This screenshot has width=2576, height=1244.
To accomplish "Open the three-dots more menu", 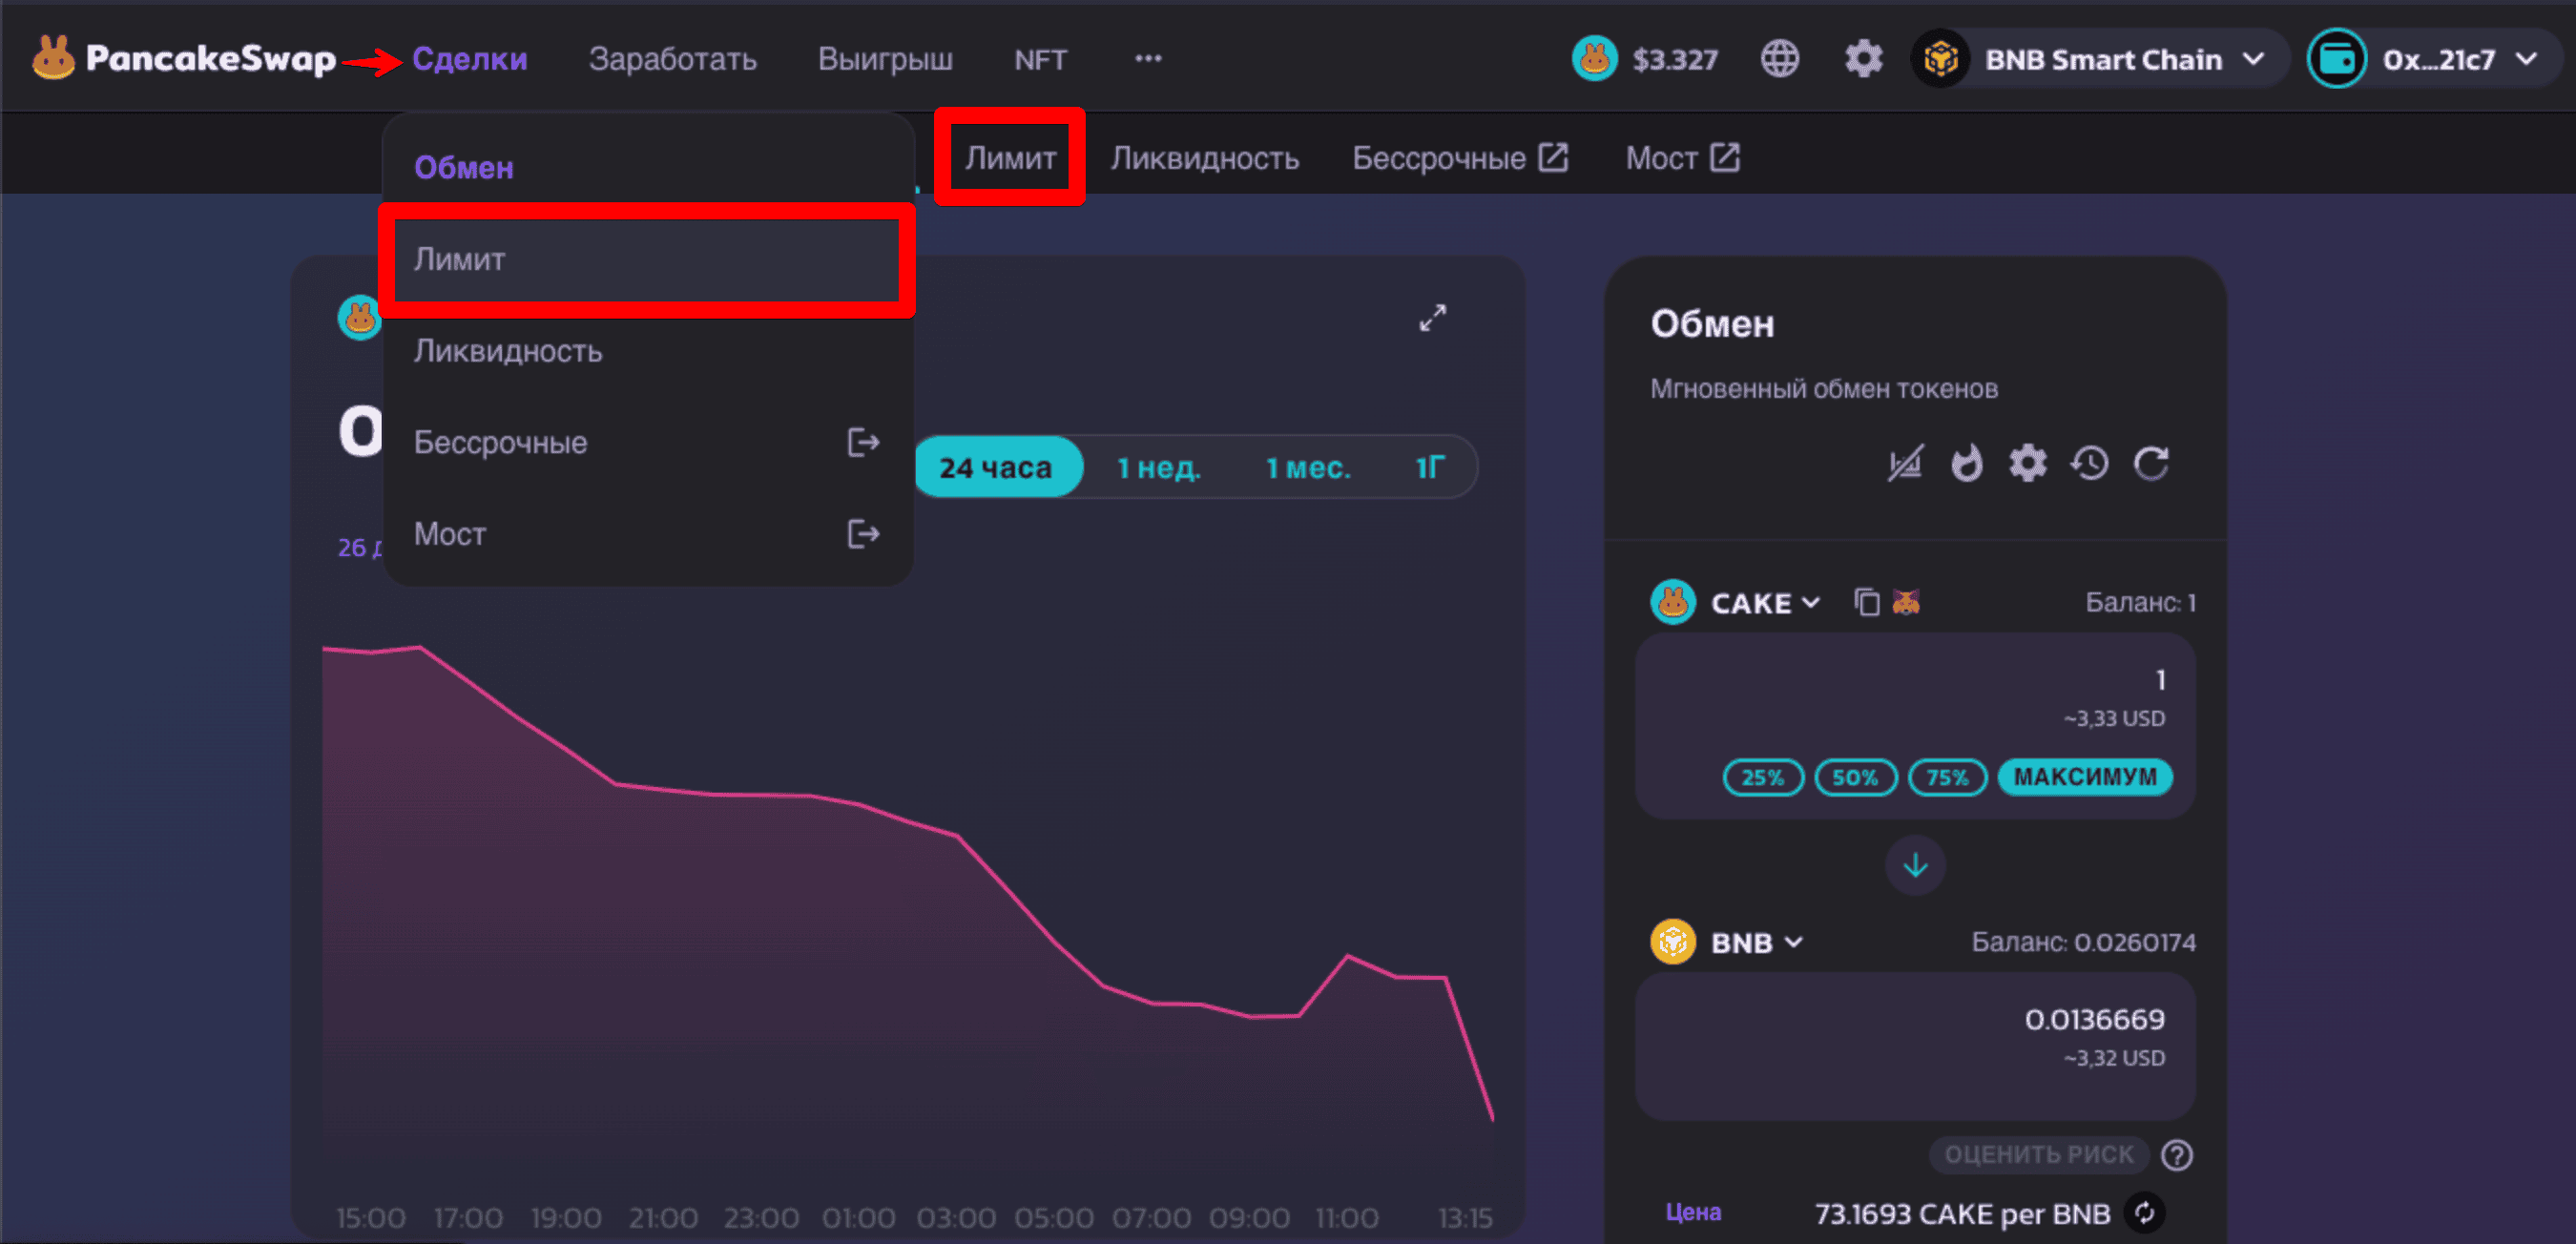I will point(1148,58).
